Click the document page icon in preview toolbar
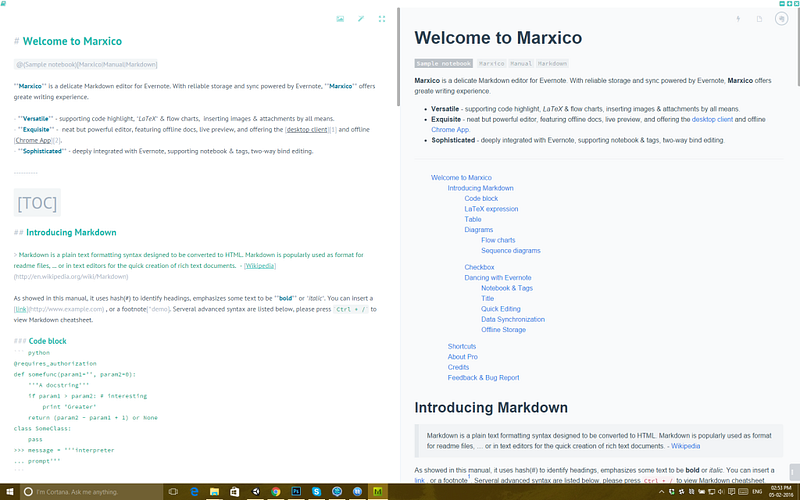Image resolution: width=800 pixels, height=500 pixels. 759,19
